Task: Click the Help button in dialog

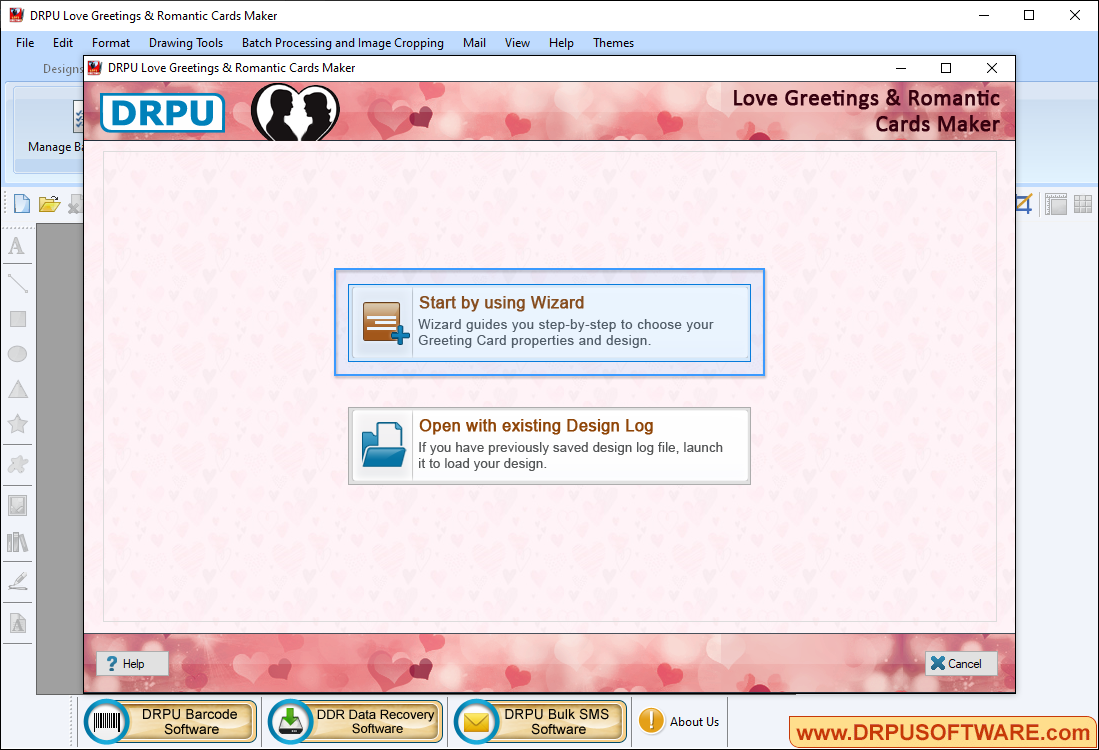Action: pos(126,663)
